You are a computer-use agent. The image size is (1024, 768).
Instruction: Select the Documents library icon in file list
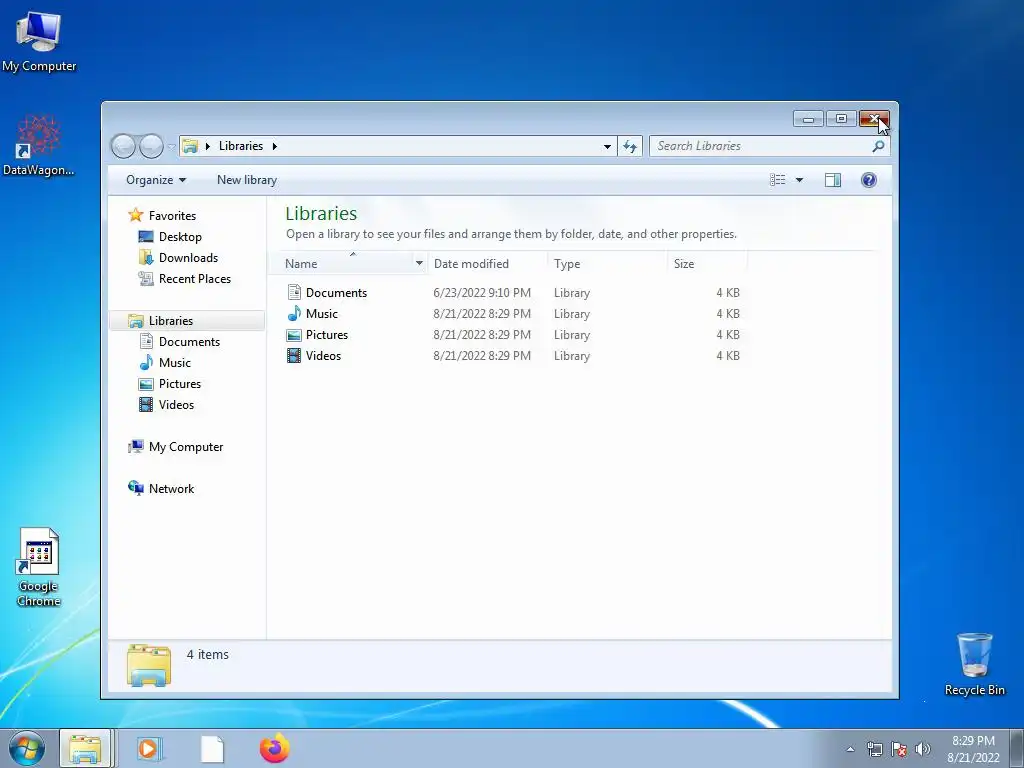click(x=294, y=293)
